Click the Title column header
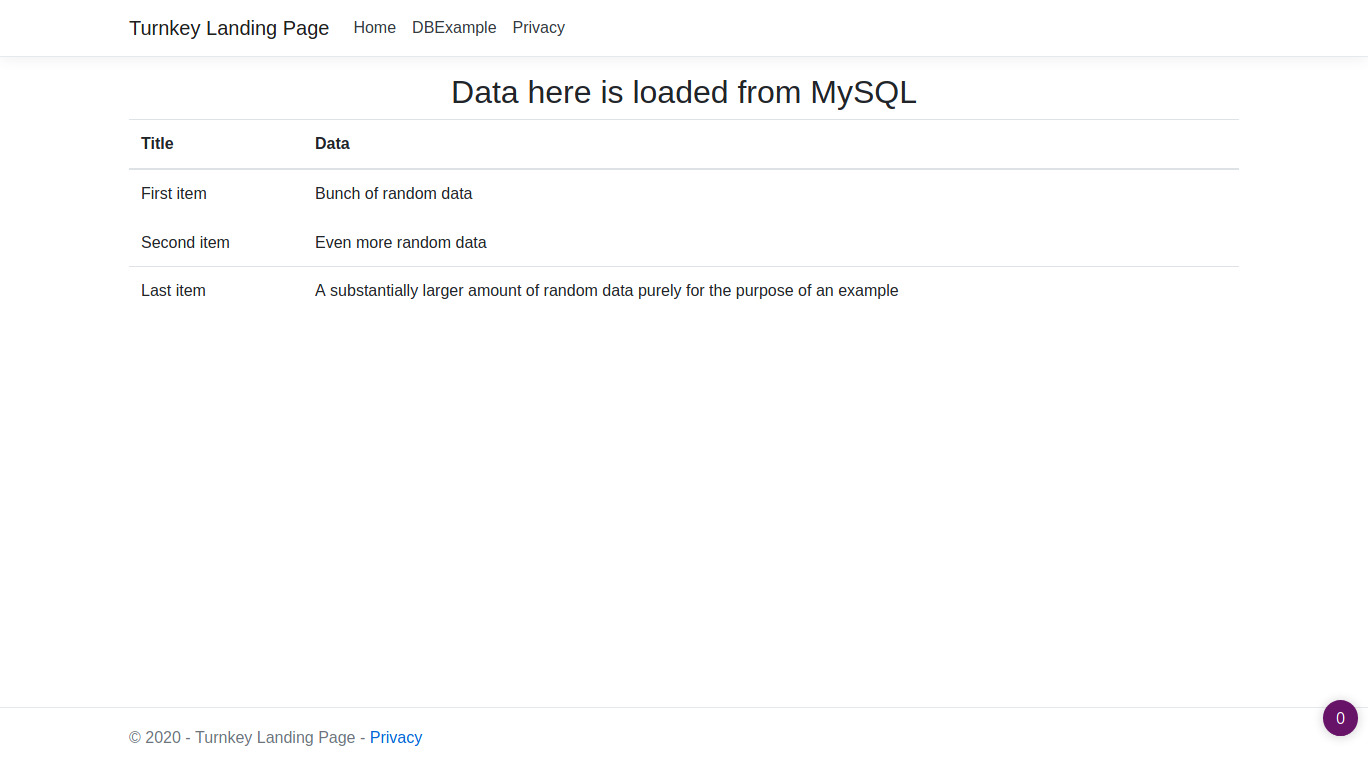This screenshot has height=768, width=1368. [157, 144]
